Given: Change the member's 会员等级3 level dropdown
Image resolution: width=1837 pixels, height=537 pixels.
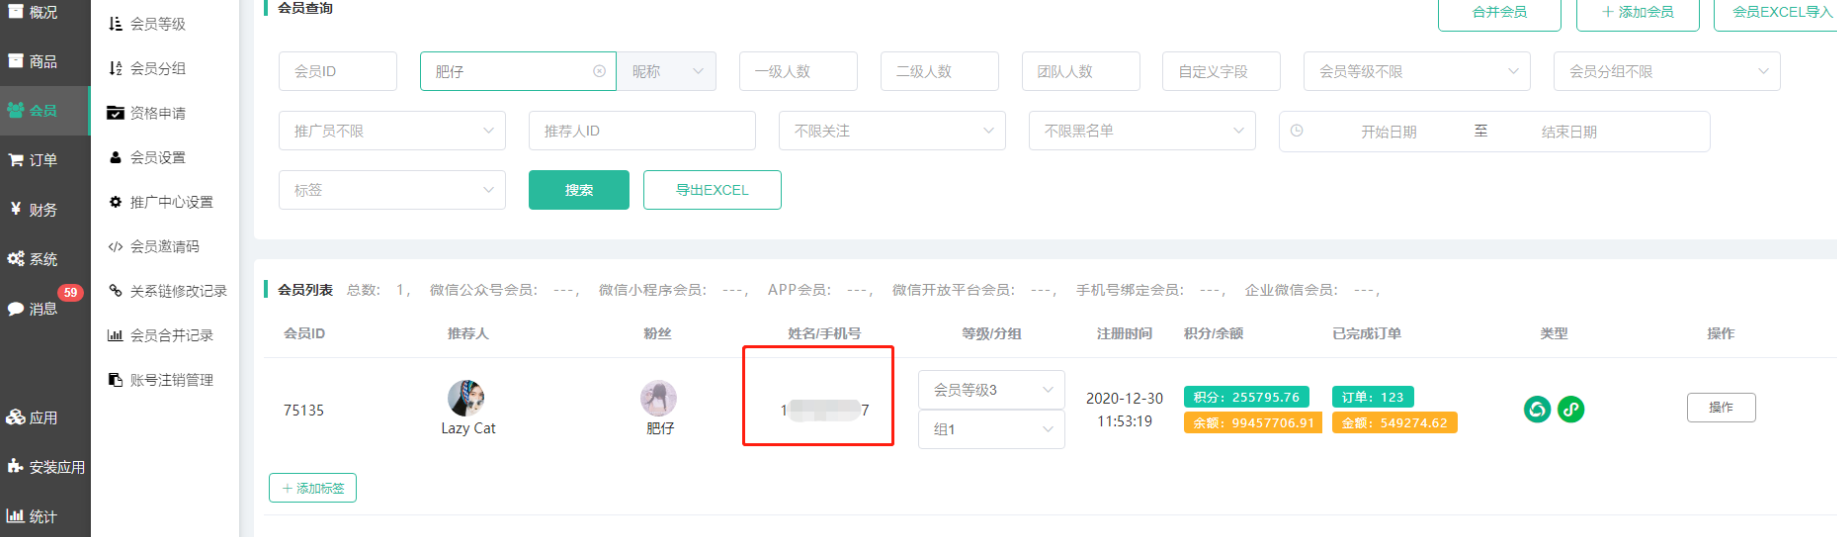Looking at the screenshot, I should tap(990, 390).
